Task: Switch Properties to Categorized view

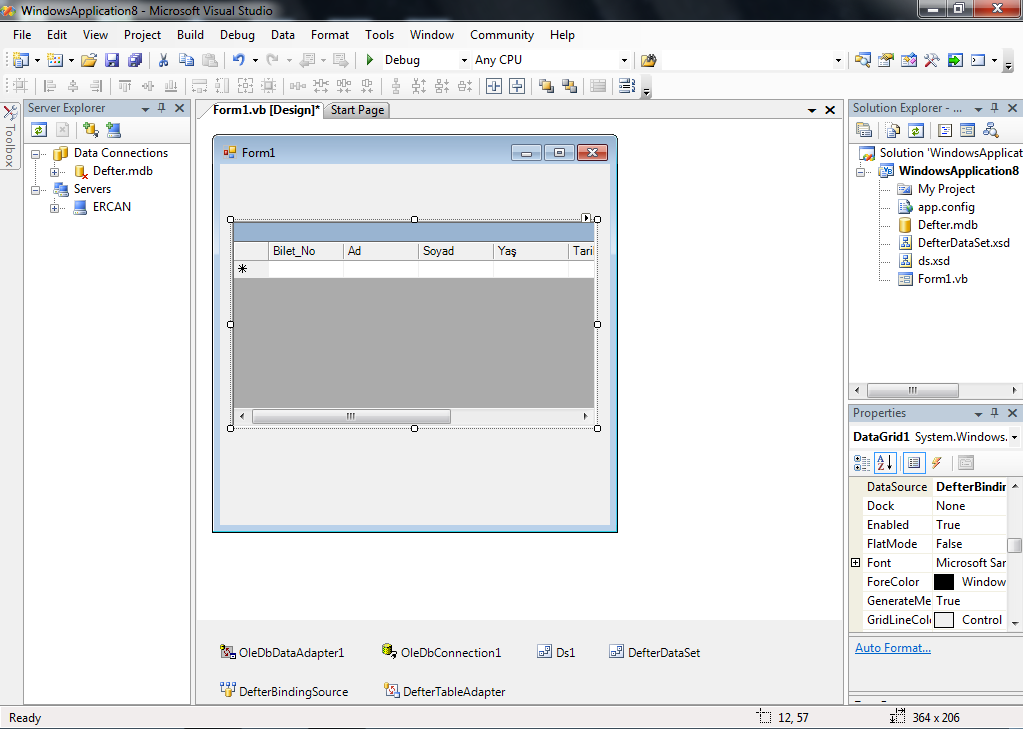Action: [862, 463]
